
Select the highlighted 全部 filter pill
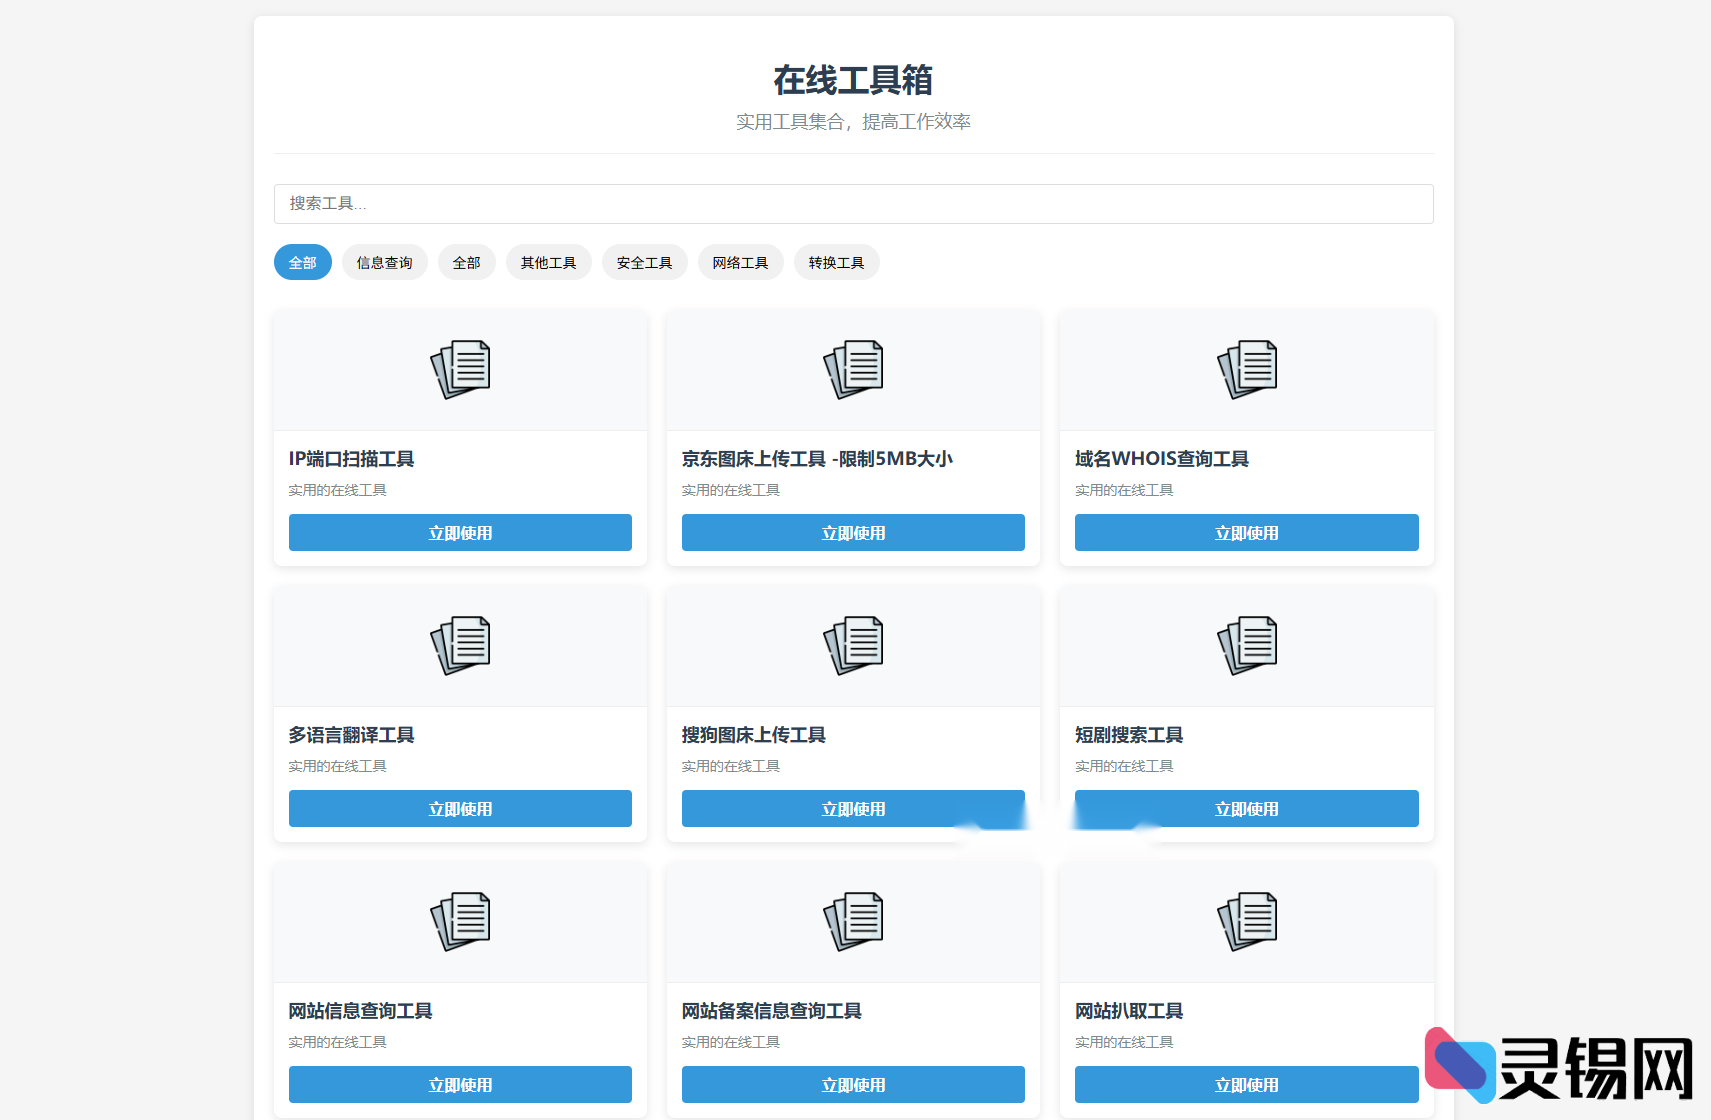[302, 262]
